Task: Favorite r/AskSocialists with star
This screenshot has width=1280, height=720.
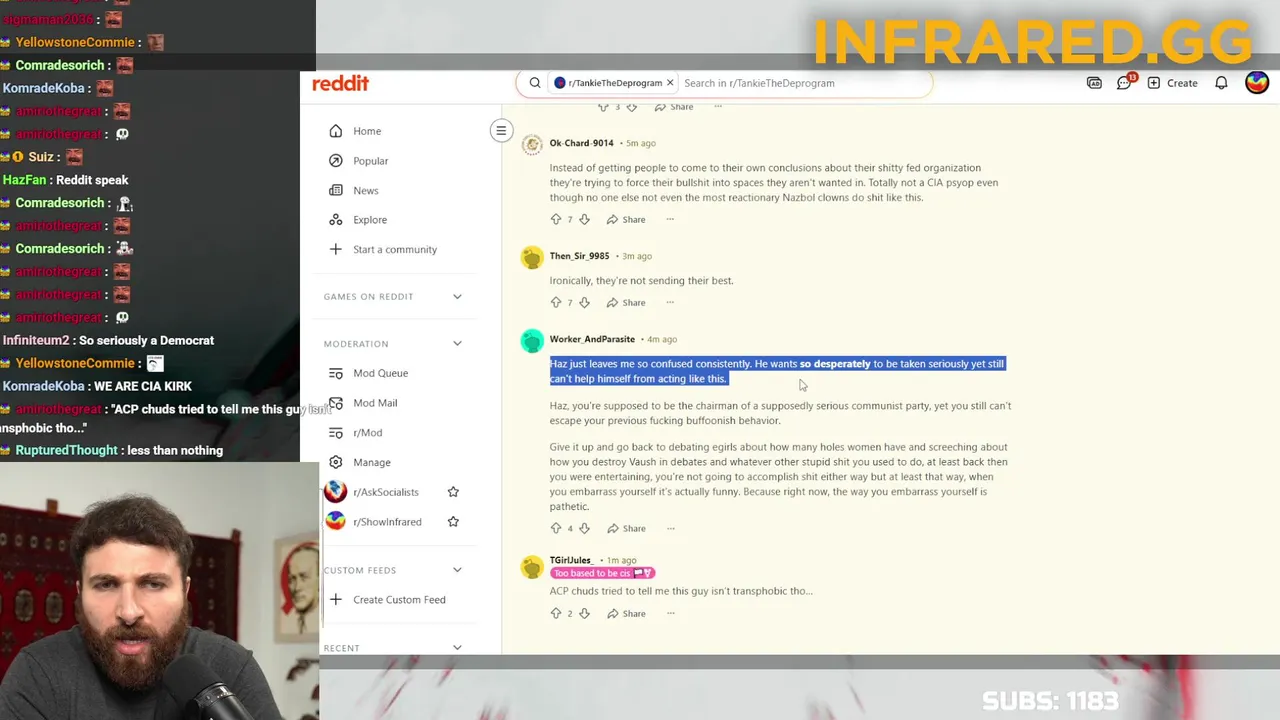Action: (x=453, y=492)
